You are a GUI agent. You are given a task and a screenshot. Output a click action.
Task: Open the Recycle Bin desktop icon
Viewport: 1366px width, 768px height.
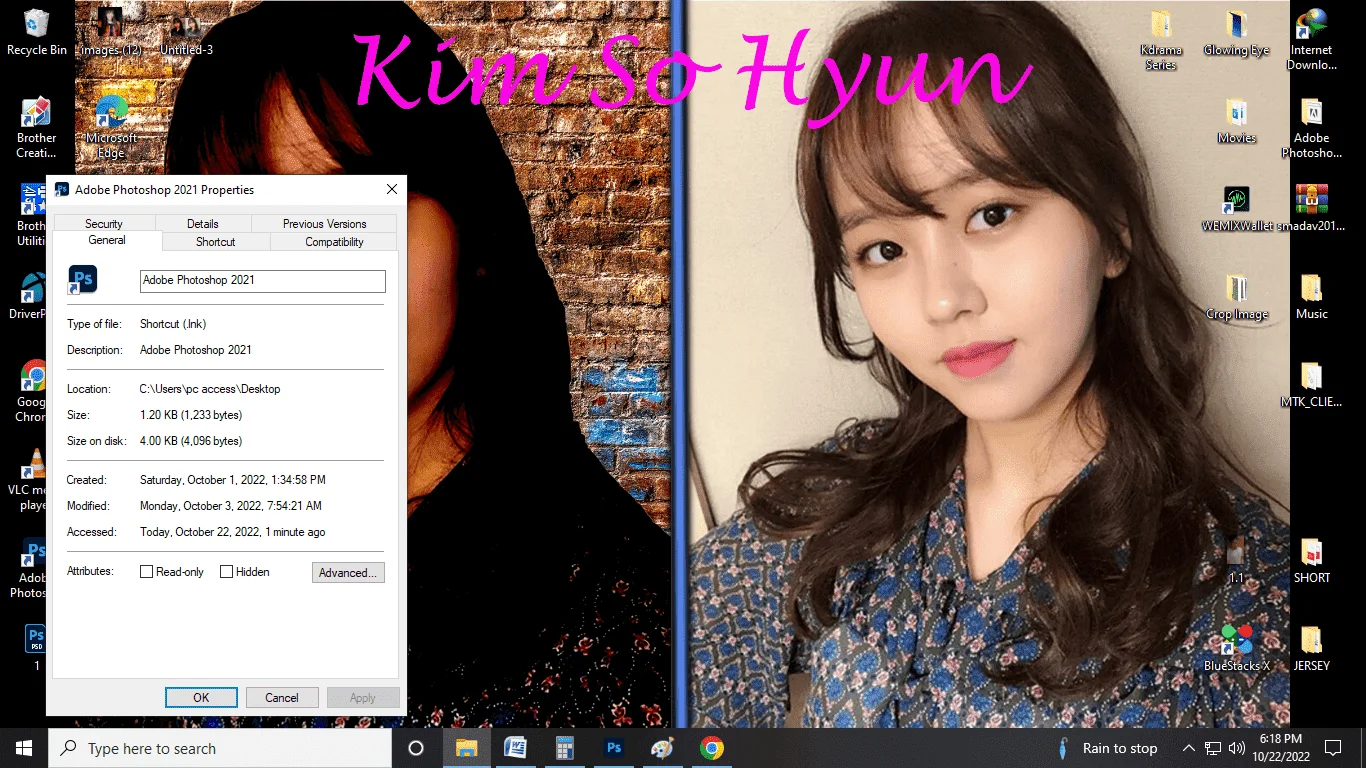37,32
